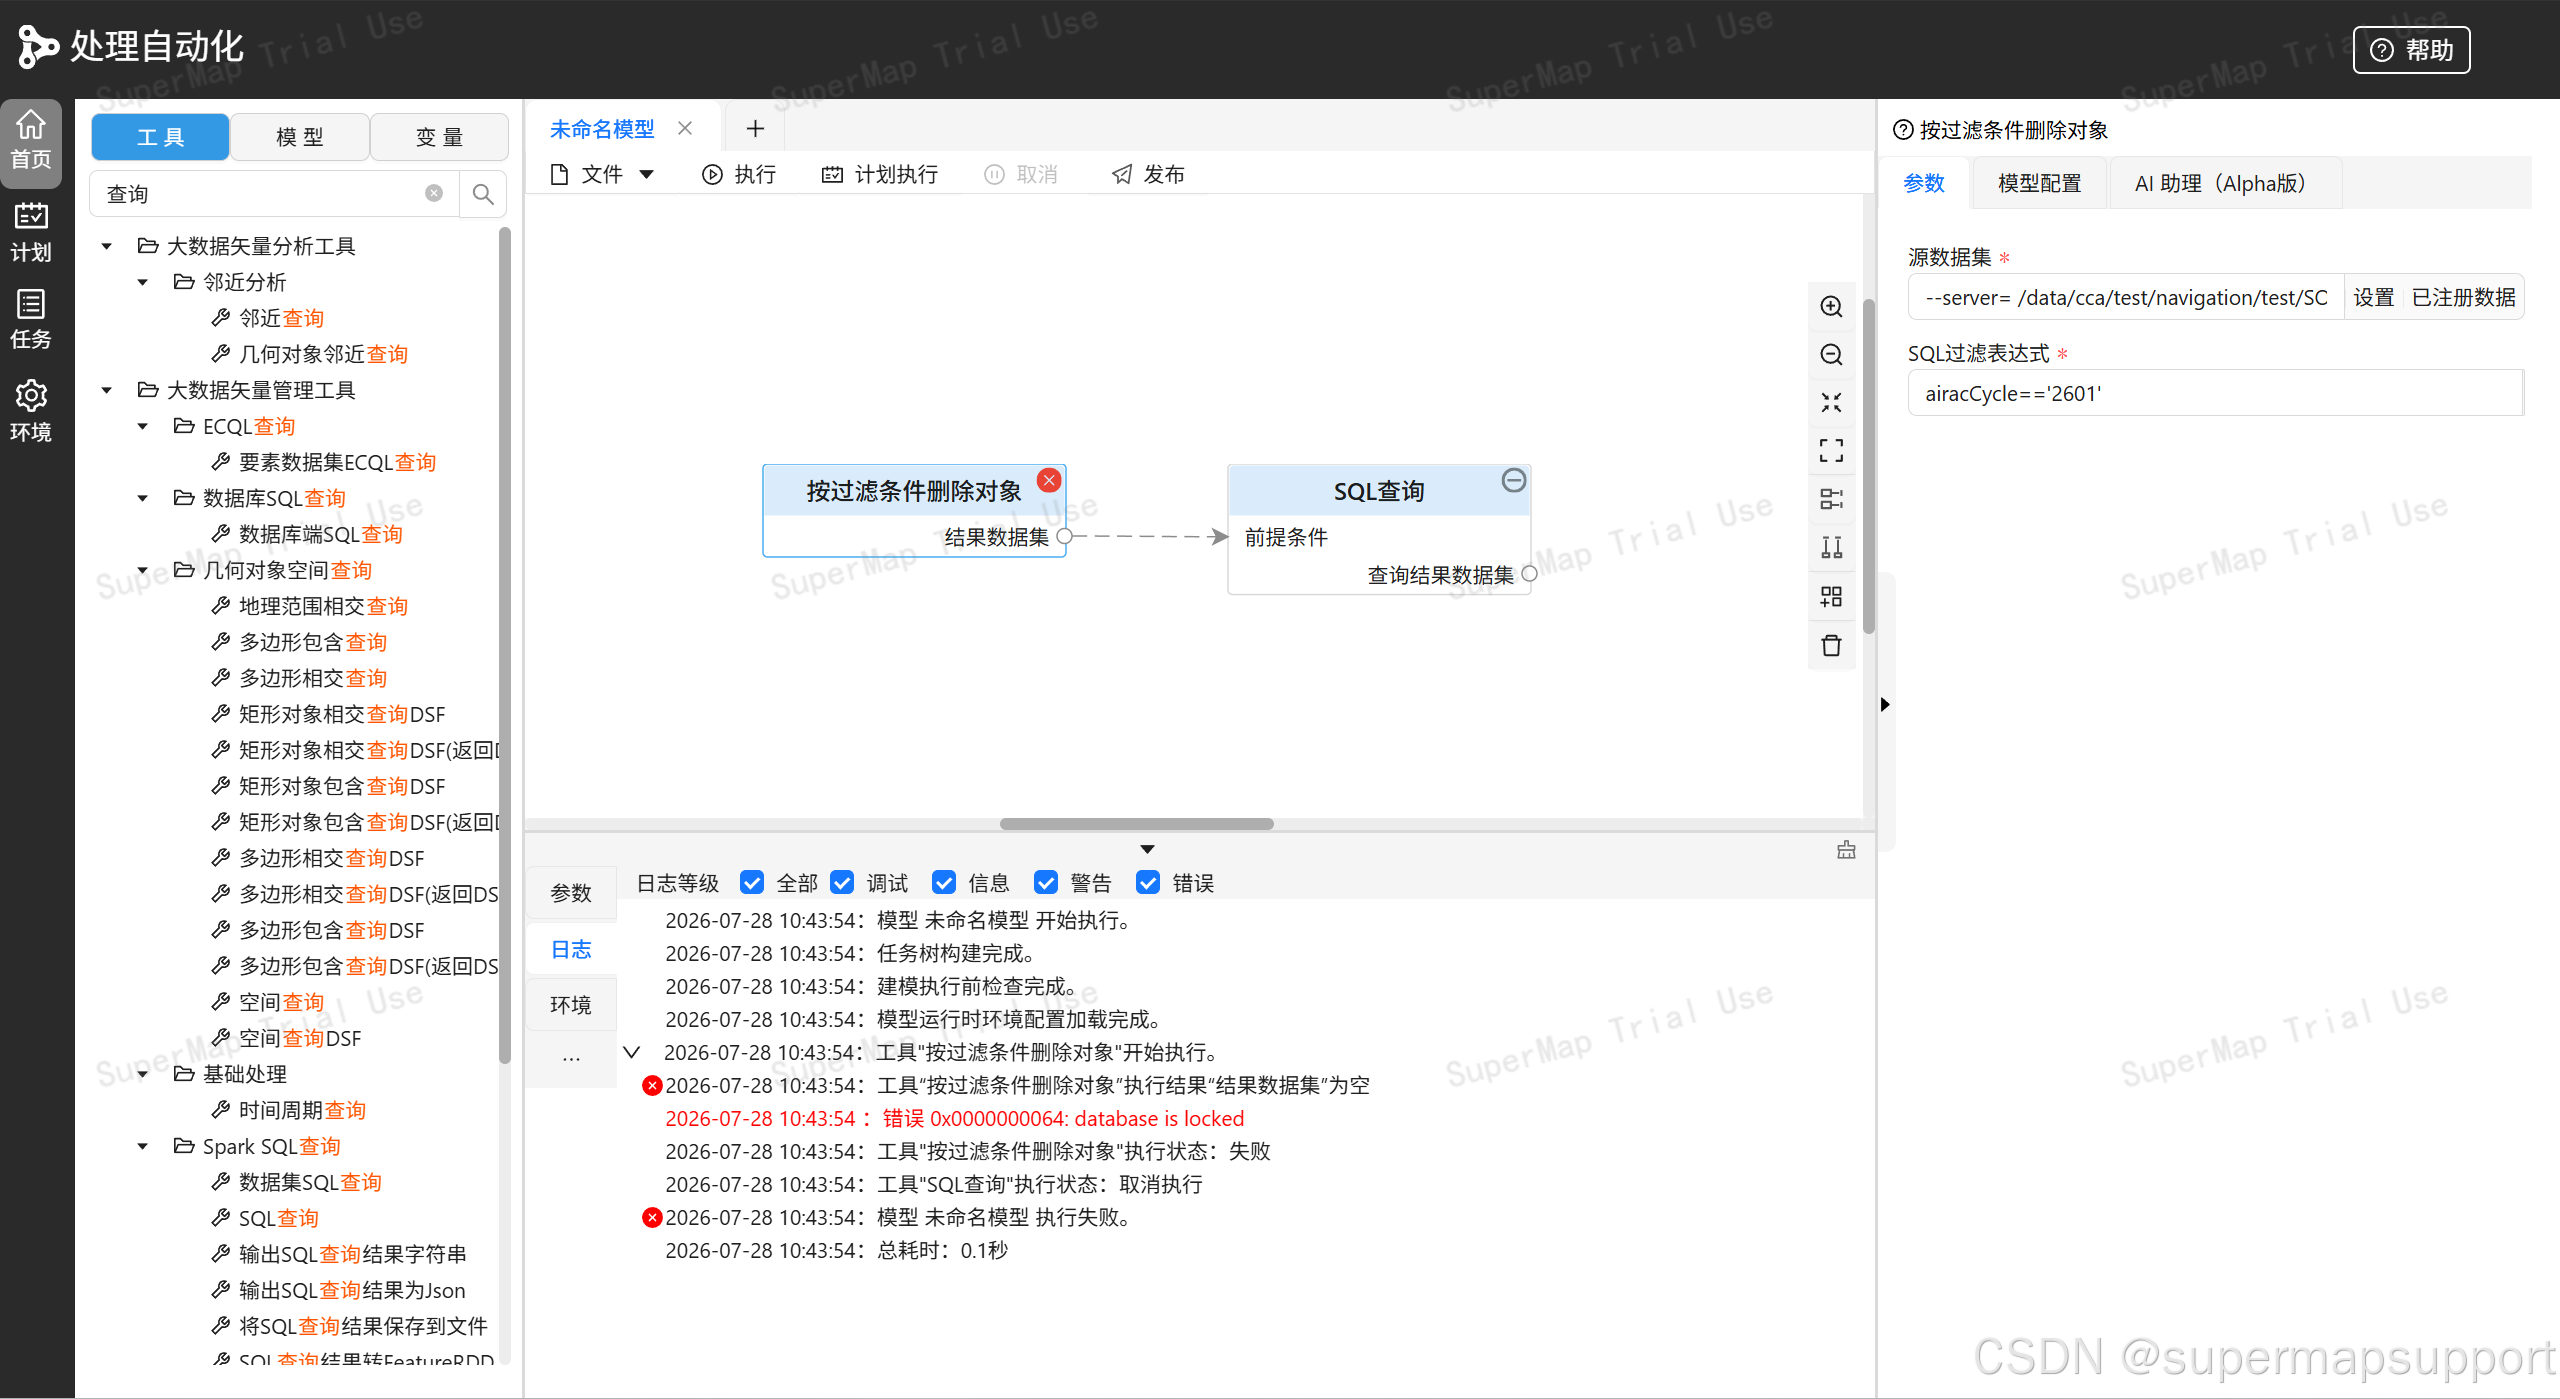Click the search magnifier icon in tool panel

pyautogui.click(x=483, y=194)
